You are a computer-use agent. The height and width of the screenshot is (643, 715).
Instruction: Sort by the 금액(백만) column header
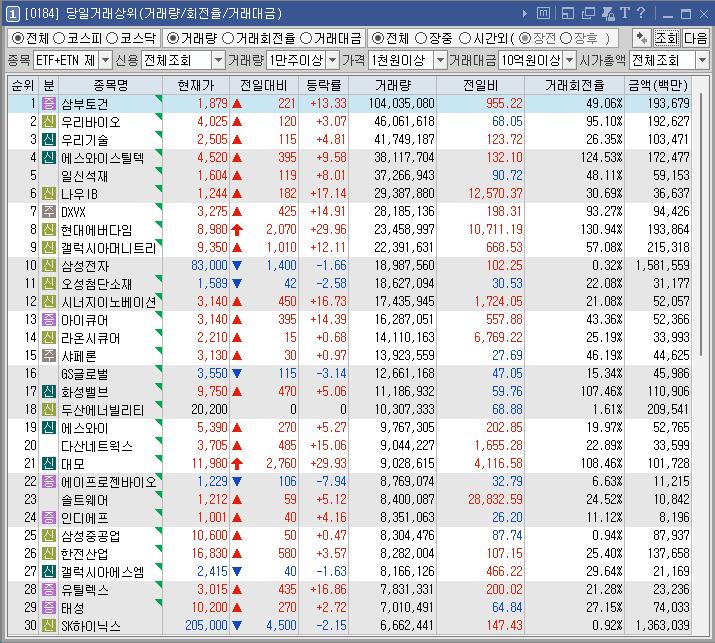click(x=658, y=85)
